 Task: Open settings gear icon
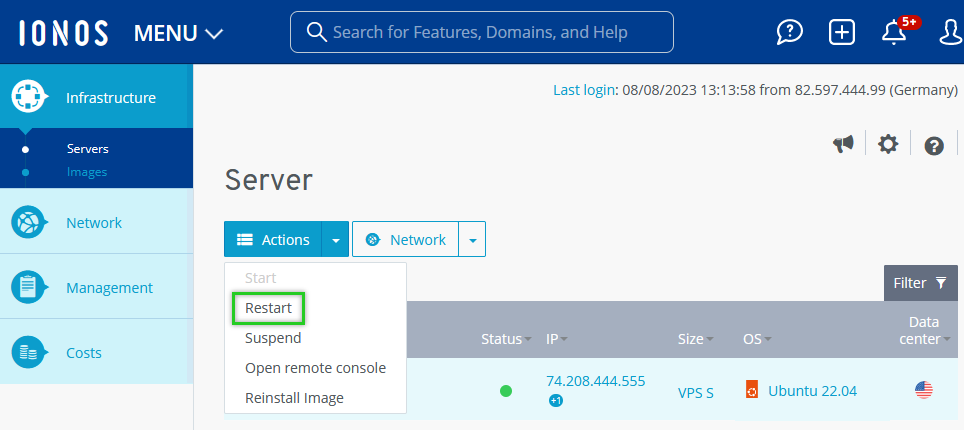pyautogui.click(x=888, y=145)
